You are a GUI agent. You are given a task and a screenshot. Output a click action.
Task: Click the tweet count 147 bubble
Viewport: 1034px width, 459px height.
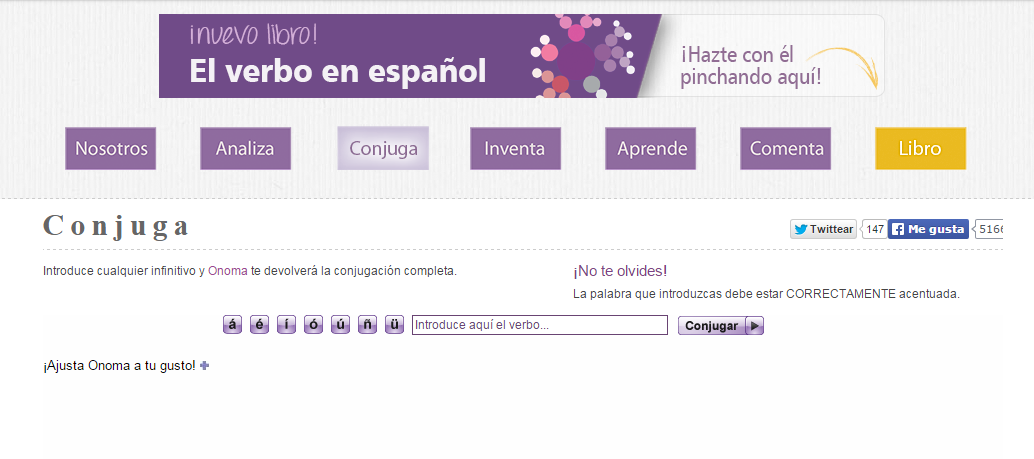pos(874,230)
